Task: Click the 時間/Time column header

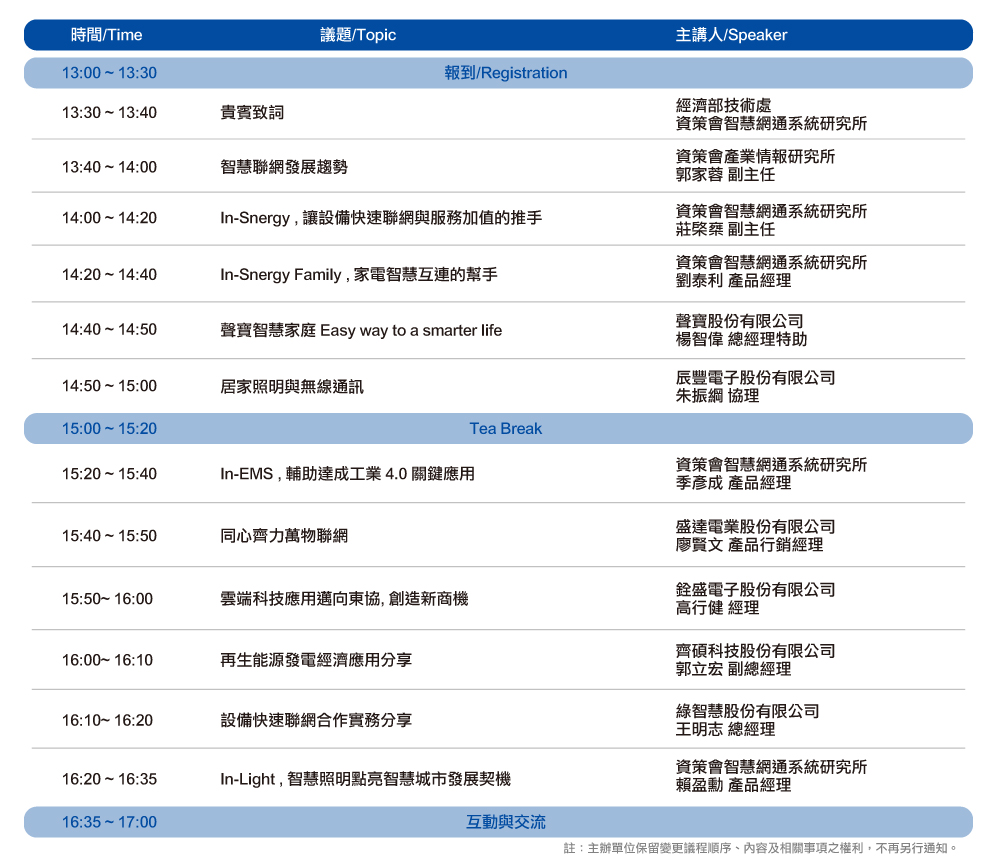Action: pos(107,35)
